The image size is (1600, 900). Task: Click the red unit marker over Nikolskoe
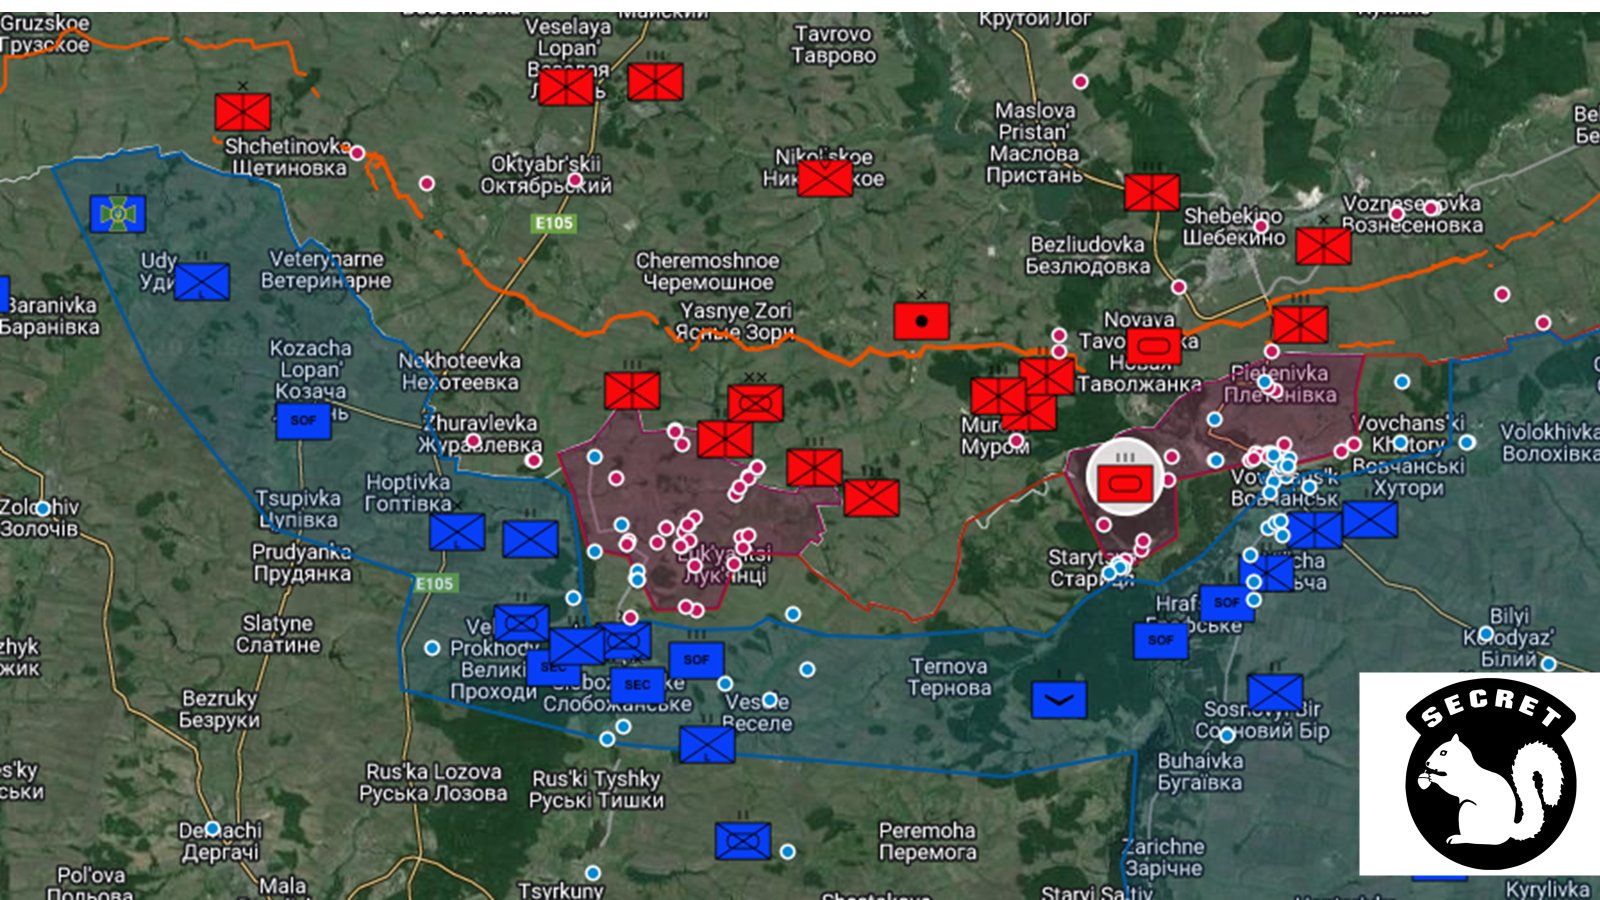[825, 178]
